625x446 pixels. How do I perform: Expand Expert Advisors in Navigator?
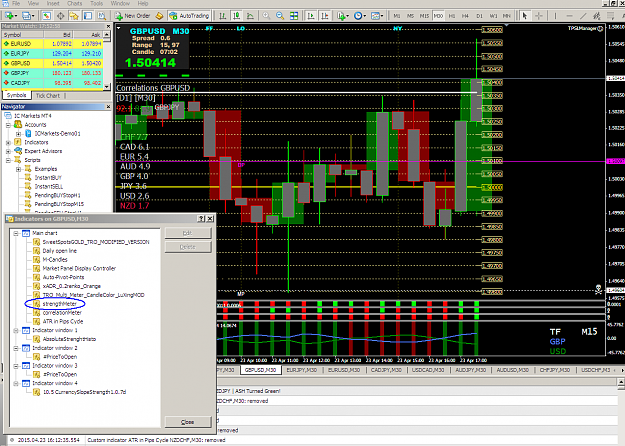(8, 151)
